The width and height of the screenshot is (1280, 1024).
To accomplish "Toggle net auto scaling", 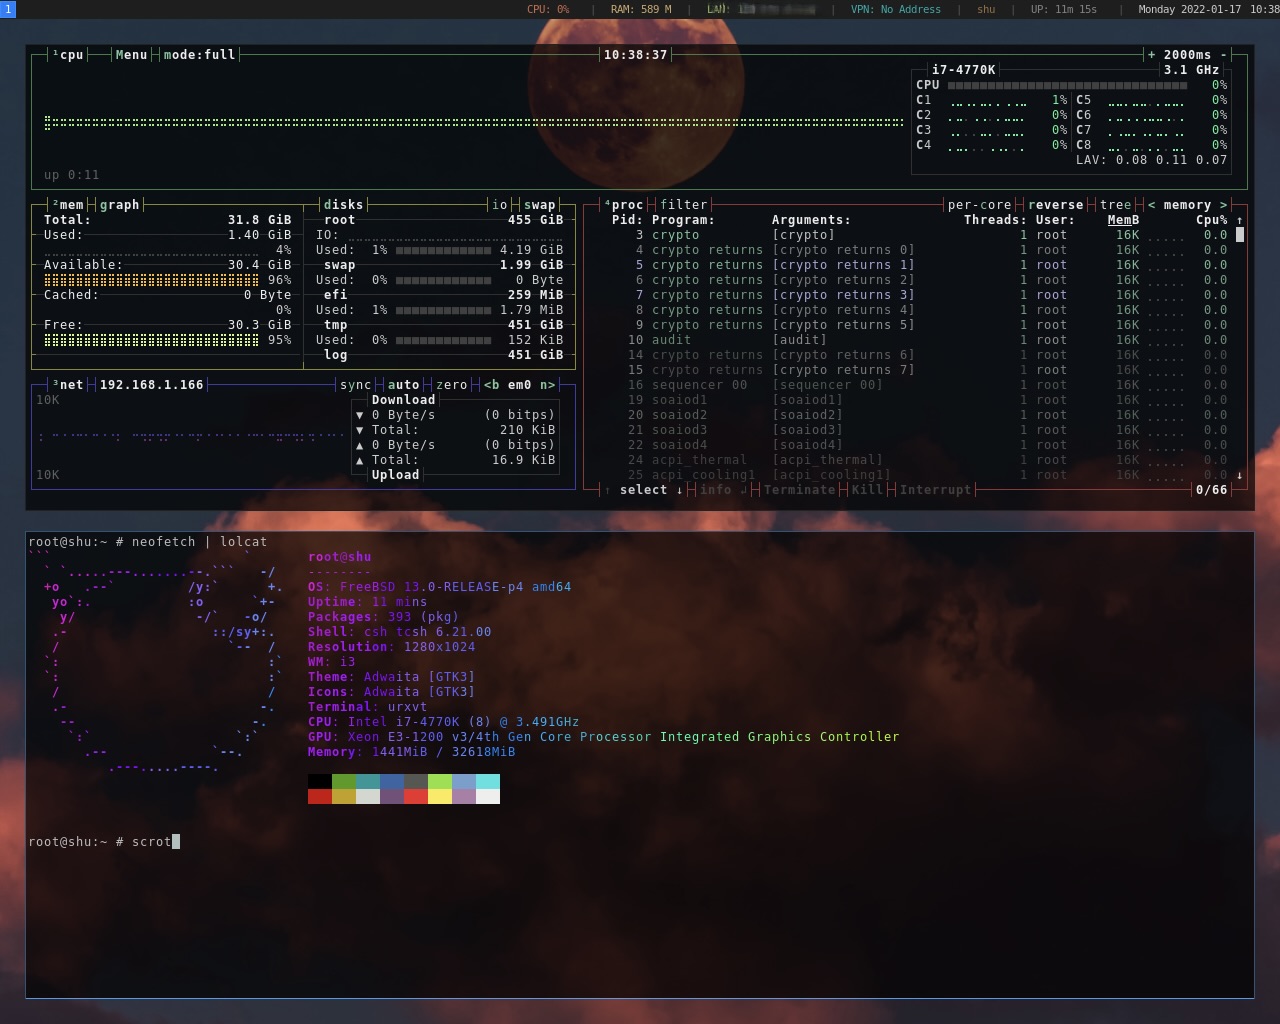I will coord(403,385).
